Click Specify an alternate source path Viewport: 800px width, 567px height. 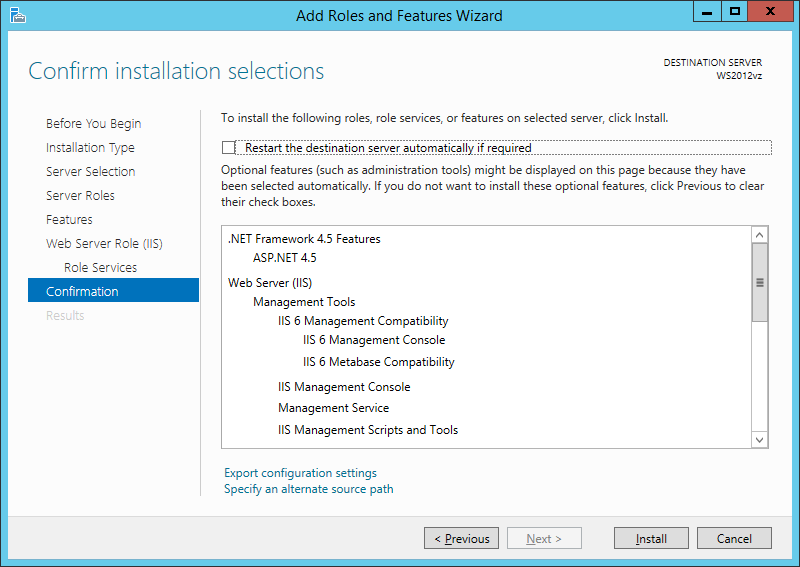tap(308, 489)
